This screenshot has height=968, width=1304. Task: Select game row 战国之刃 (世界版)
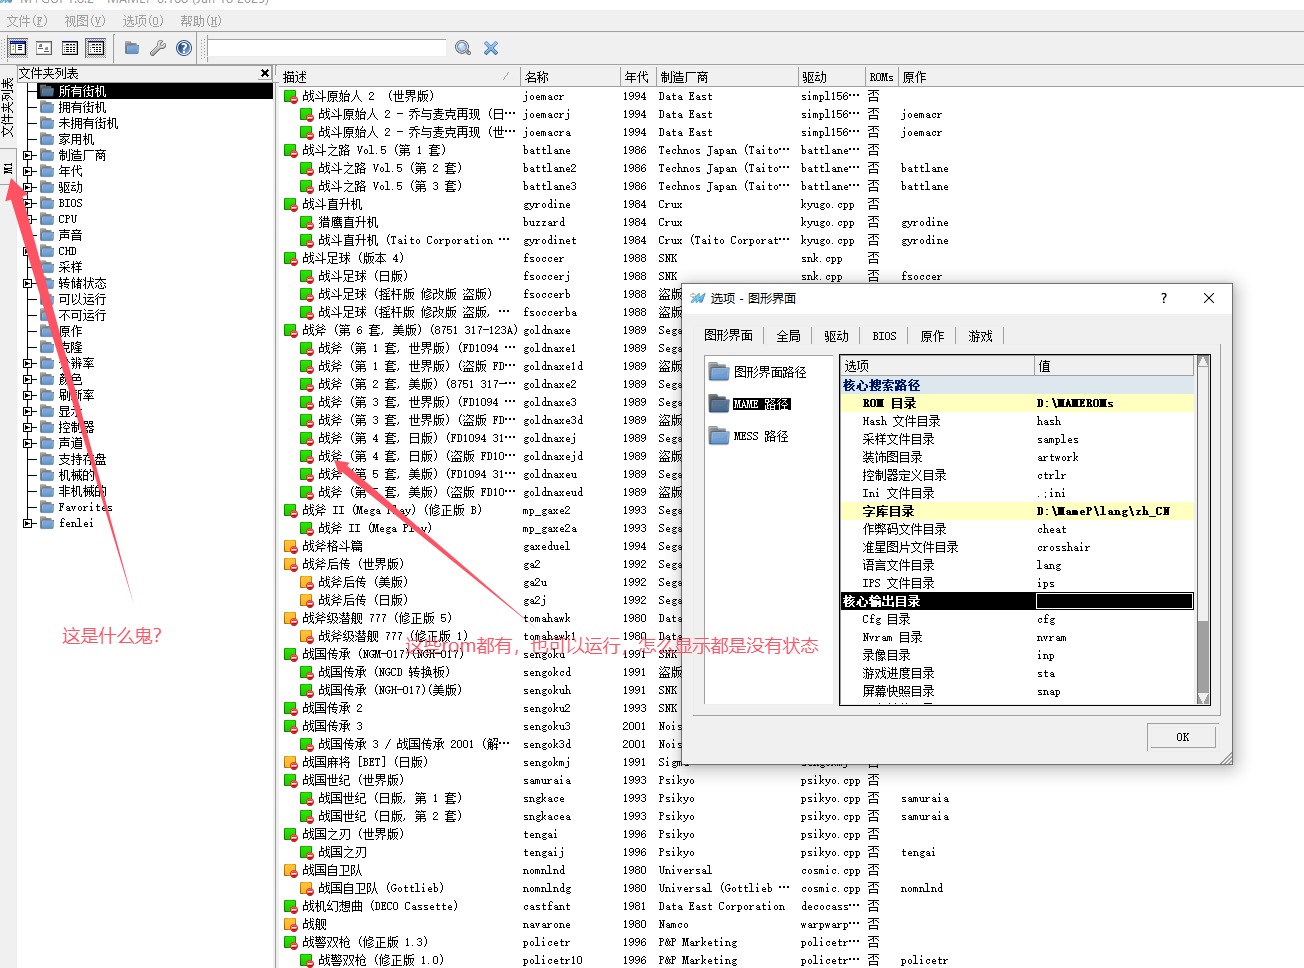click(353, 834)
